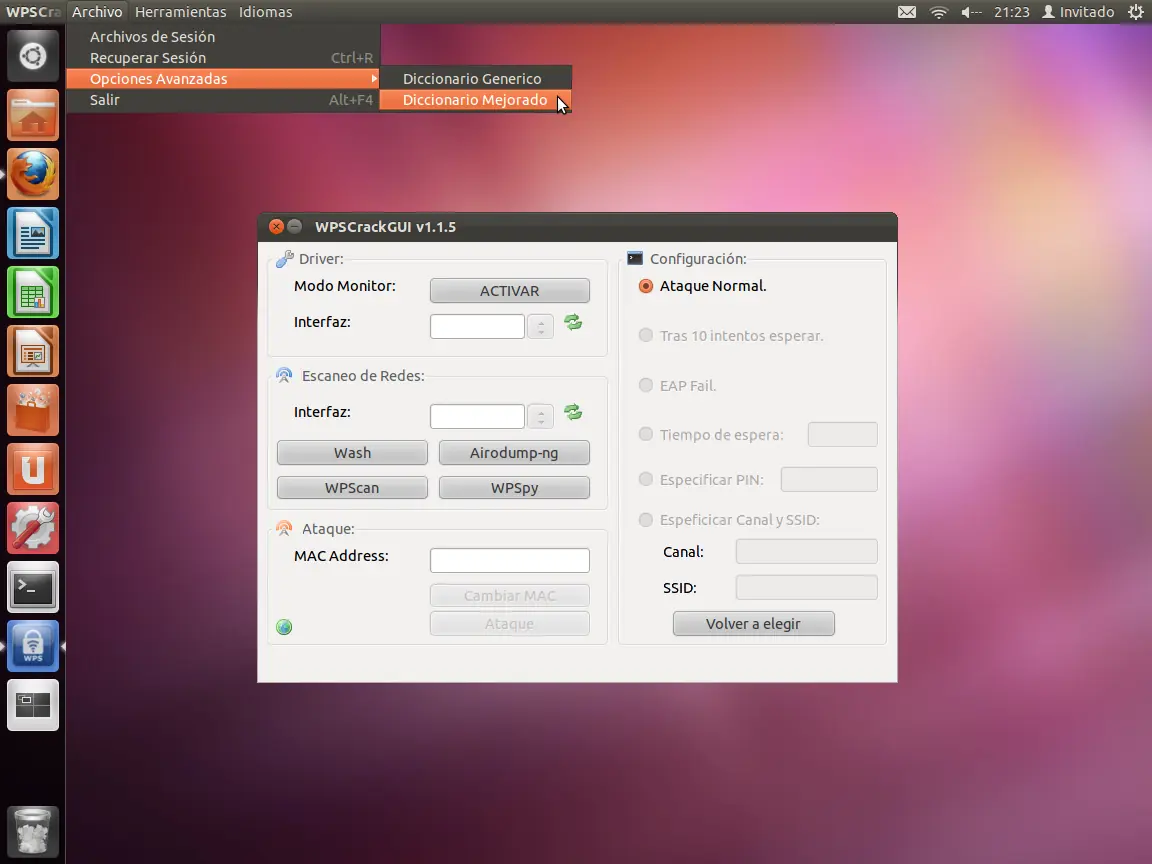Close the WPSCrackGUI window

(276, 226)
